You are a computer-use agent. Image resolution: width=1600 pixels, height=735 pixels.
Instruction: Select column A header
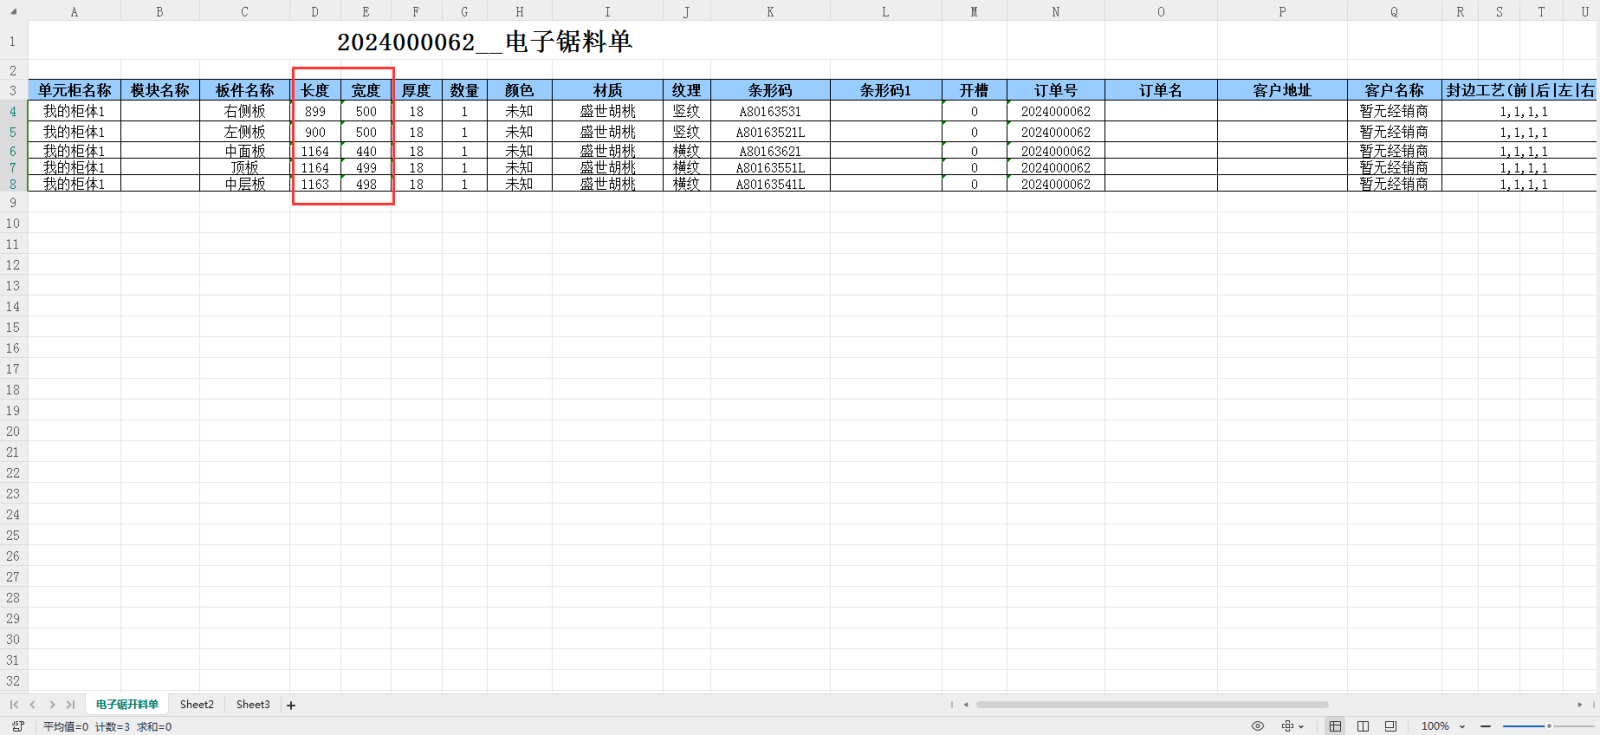point(74,12)
